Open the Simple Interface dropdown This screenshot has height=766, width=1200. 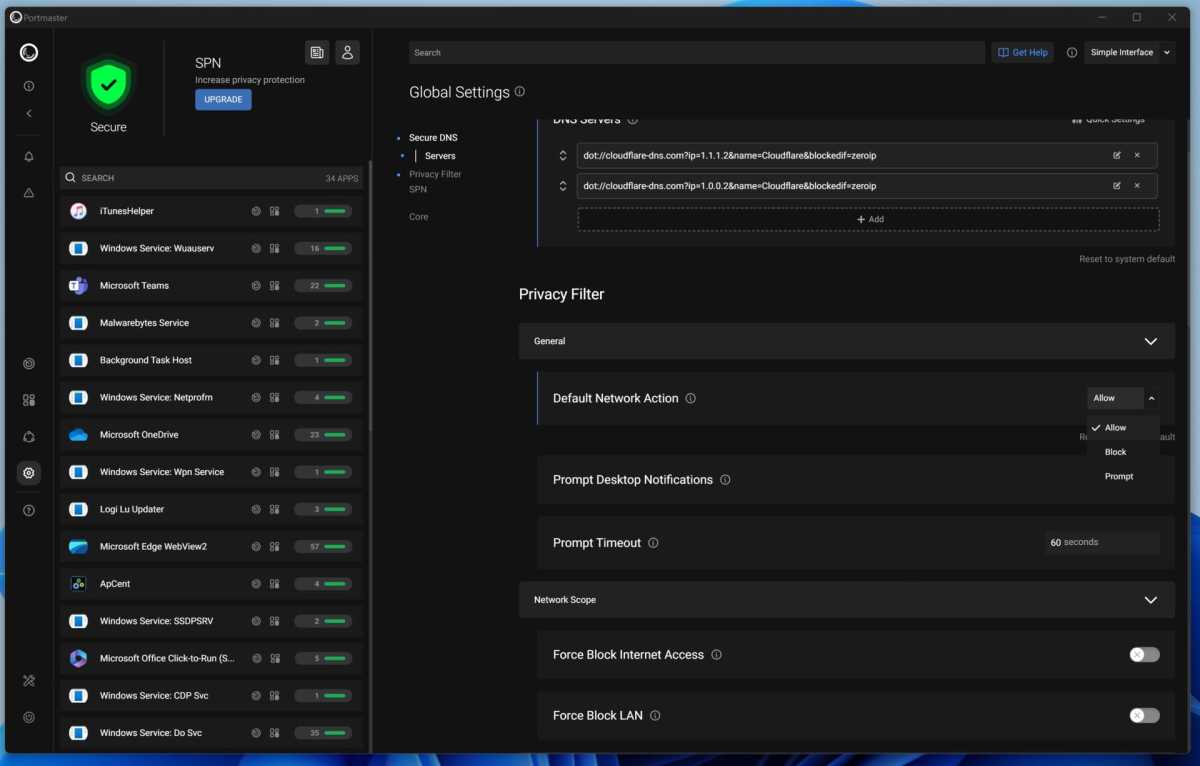click(x=1129, y=53)
